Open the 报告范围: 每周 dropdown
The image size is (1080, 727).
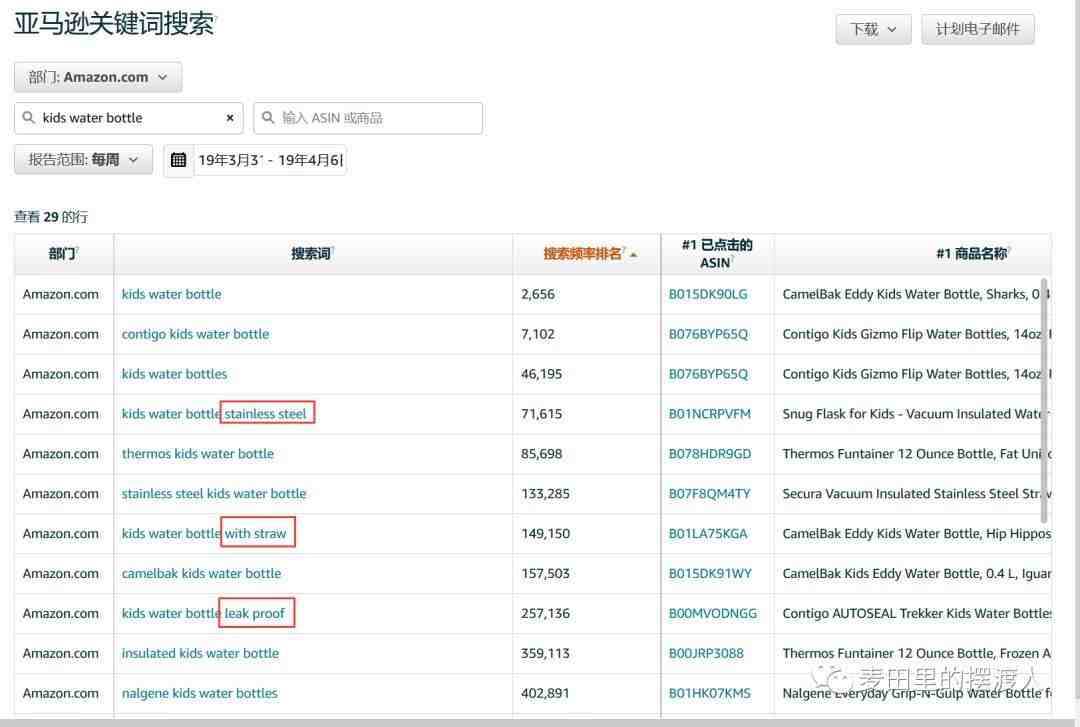(x=83, y=160)
